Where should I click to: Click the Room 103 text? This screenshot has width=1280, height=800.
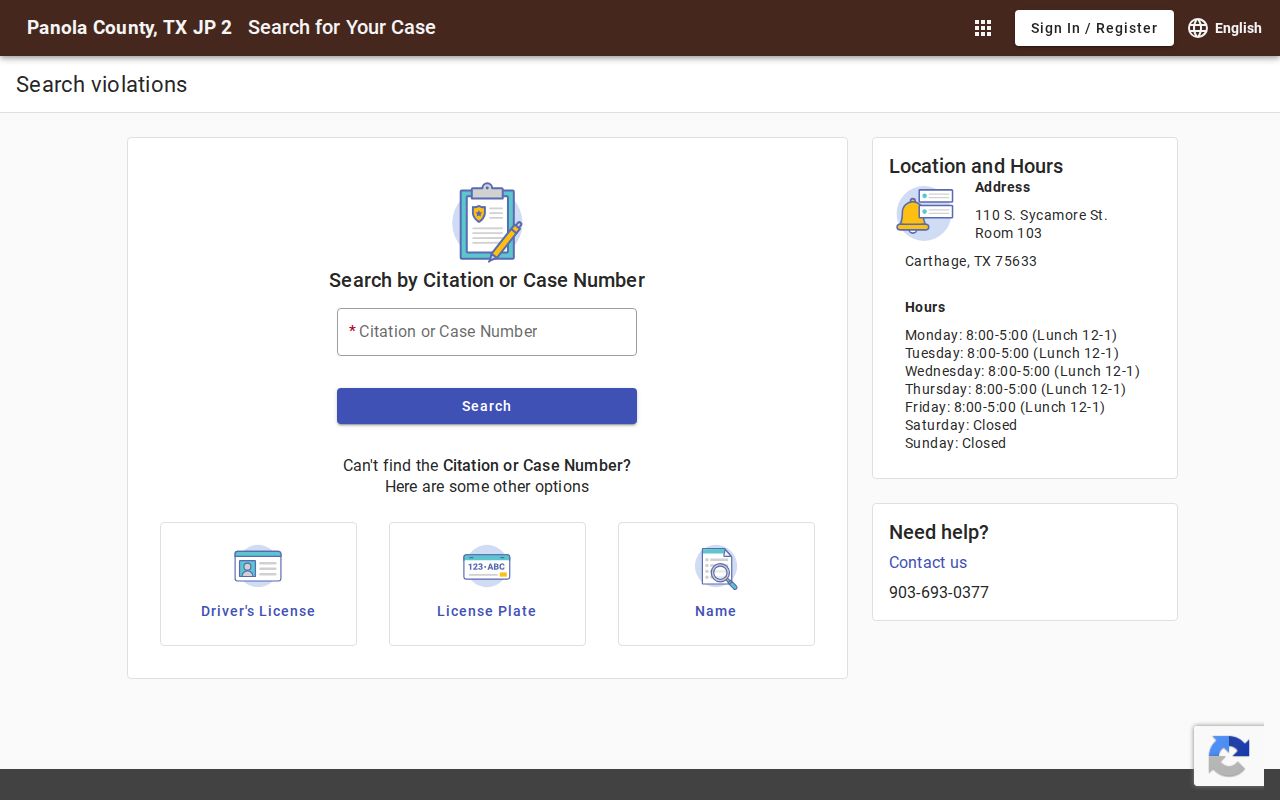point(1008,233)
